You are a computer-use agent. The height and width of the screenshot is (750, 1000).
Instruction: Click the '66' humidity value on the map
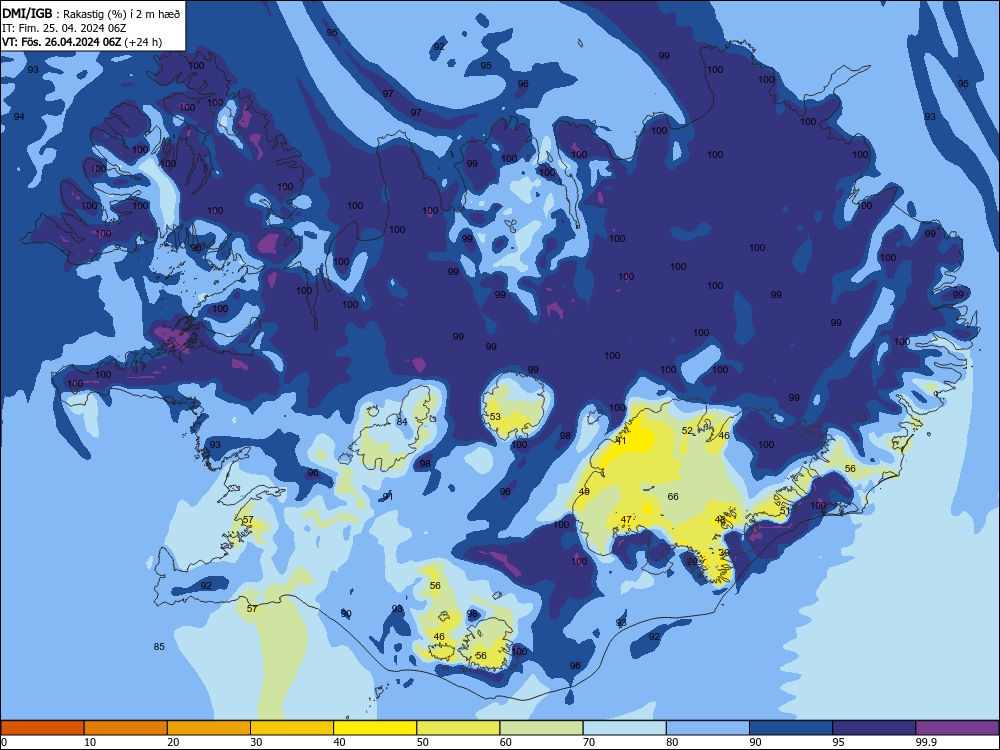tap(673, 496)
